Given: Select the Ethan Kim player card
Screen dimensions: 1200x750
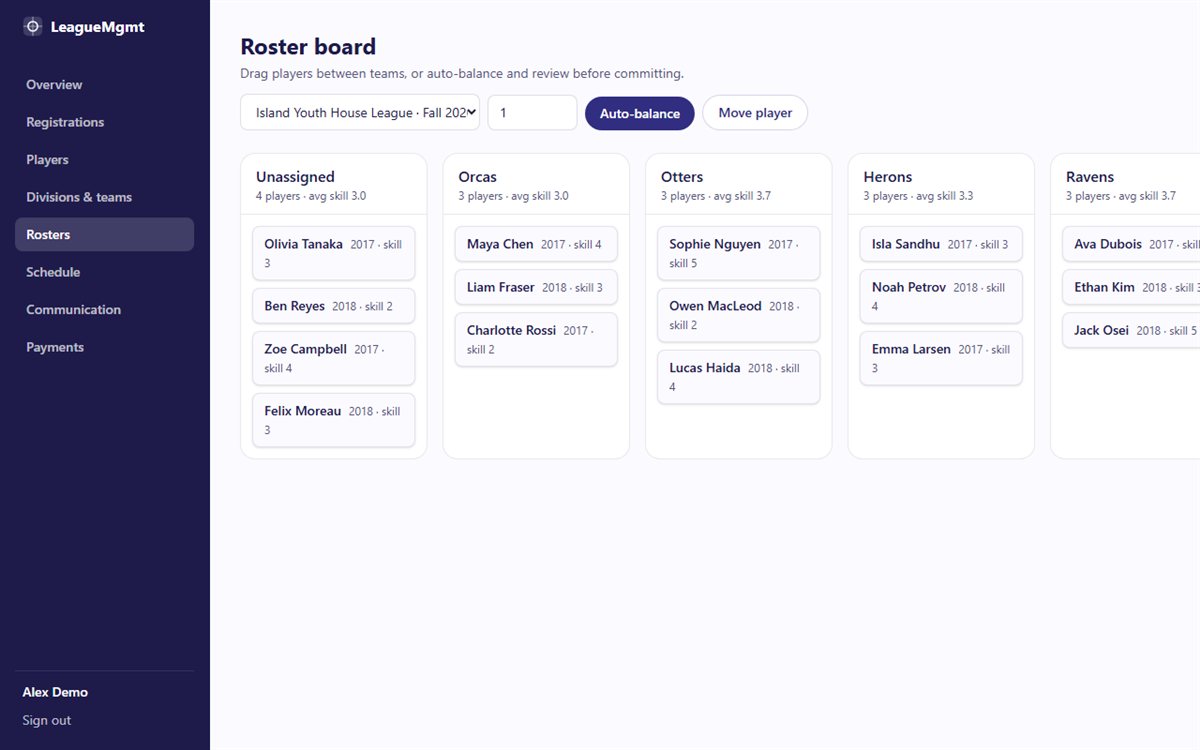Looking at the screenshot, I should [1131, 287].
